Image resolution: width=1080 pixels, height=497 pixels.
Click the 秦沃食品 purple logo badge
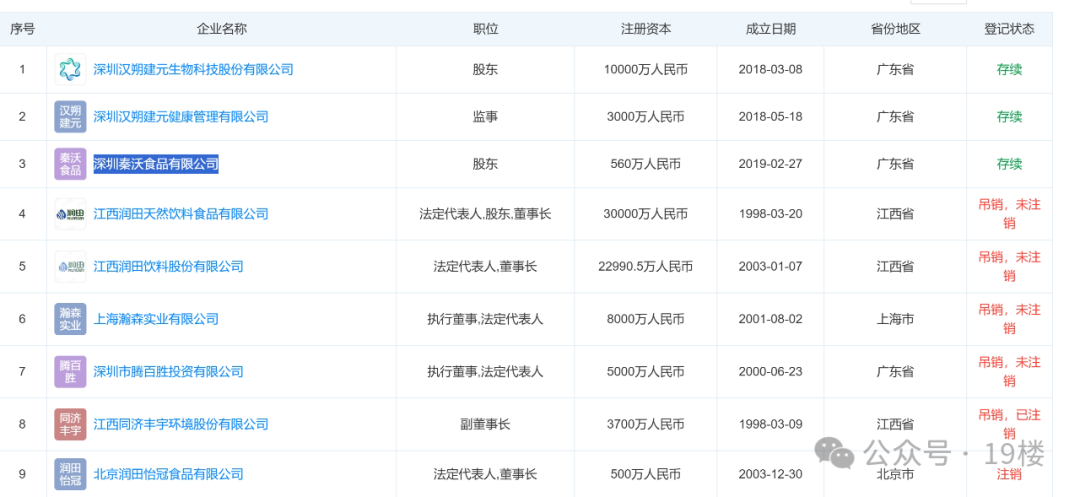(x=70, y=164)
